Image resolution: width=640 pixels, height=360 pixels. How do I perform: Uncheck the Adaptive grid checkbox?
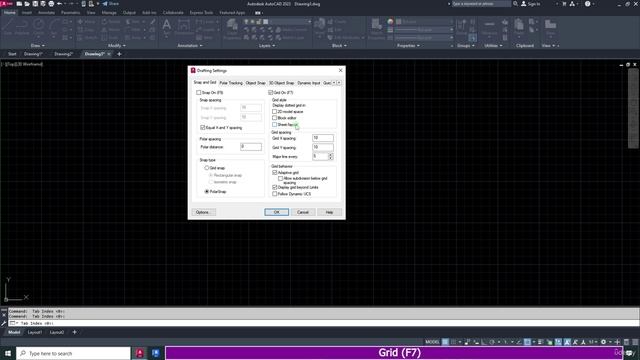click(275, 173)
